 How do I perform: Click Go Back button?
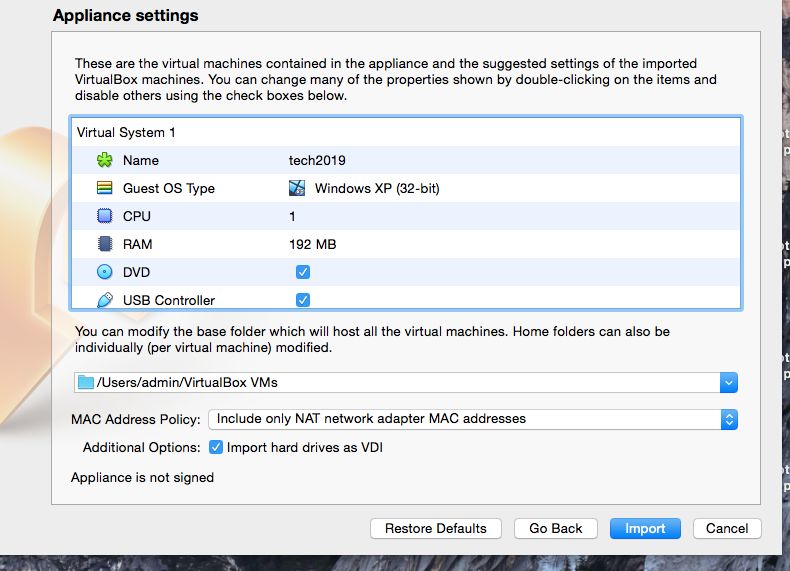[555, 528]
